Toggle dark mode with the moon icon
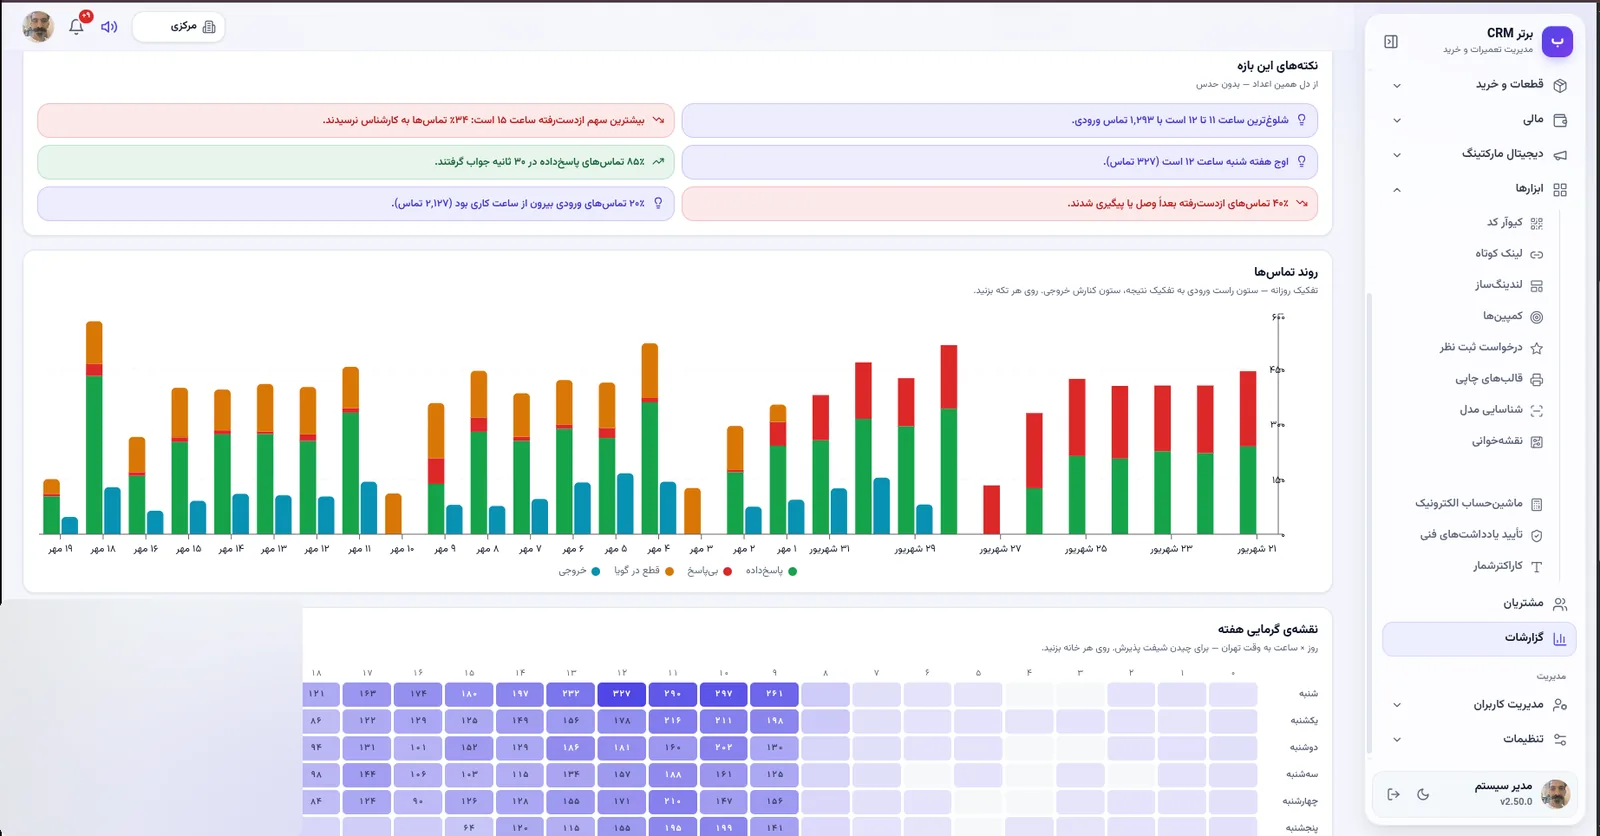1600x836 pixels. (1423, 794)
